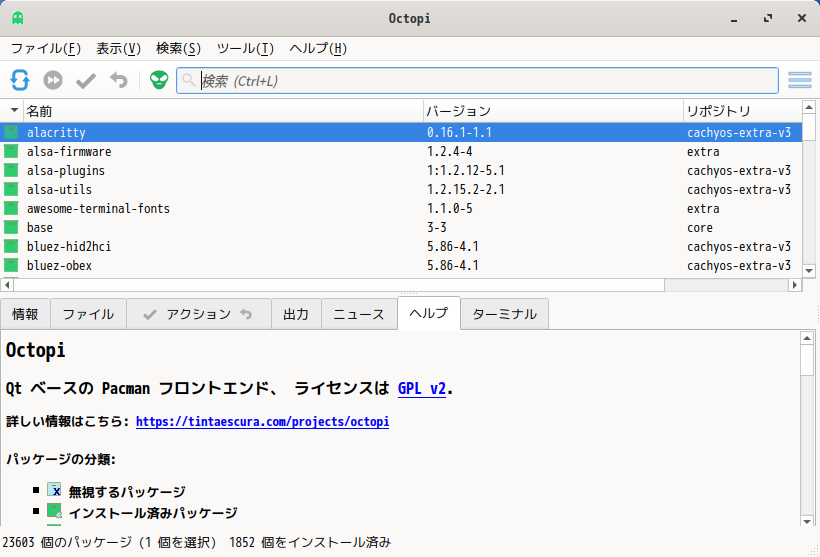This screenshot has width=820, height=557.
Task: Click the ignored package icon in help text
Action: click(54, 490)
